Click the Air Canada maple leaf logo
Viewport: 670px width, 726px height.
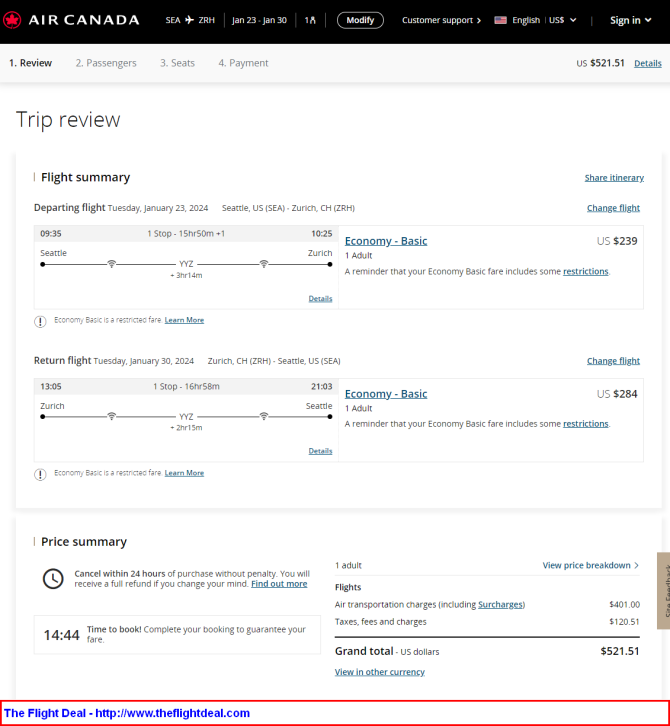(x=12, y=20)
